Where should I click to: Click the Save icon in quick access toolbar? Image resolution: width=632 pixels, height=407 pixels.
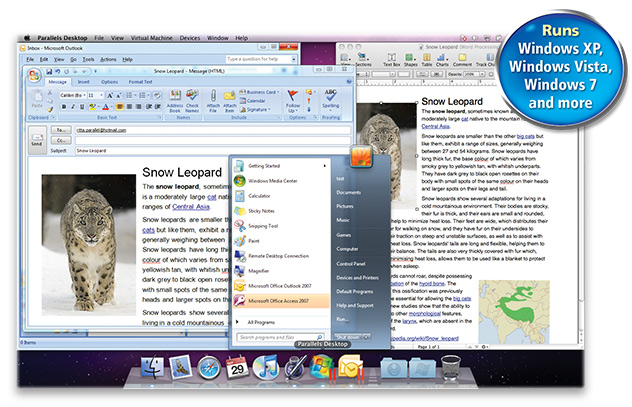tap(49, 71)
